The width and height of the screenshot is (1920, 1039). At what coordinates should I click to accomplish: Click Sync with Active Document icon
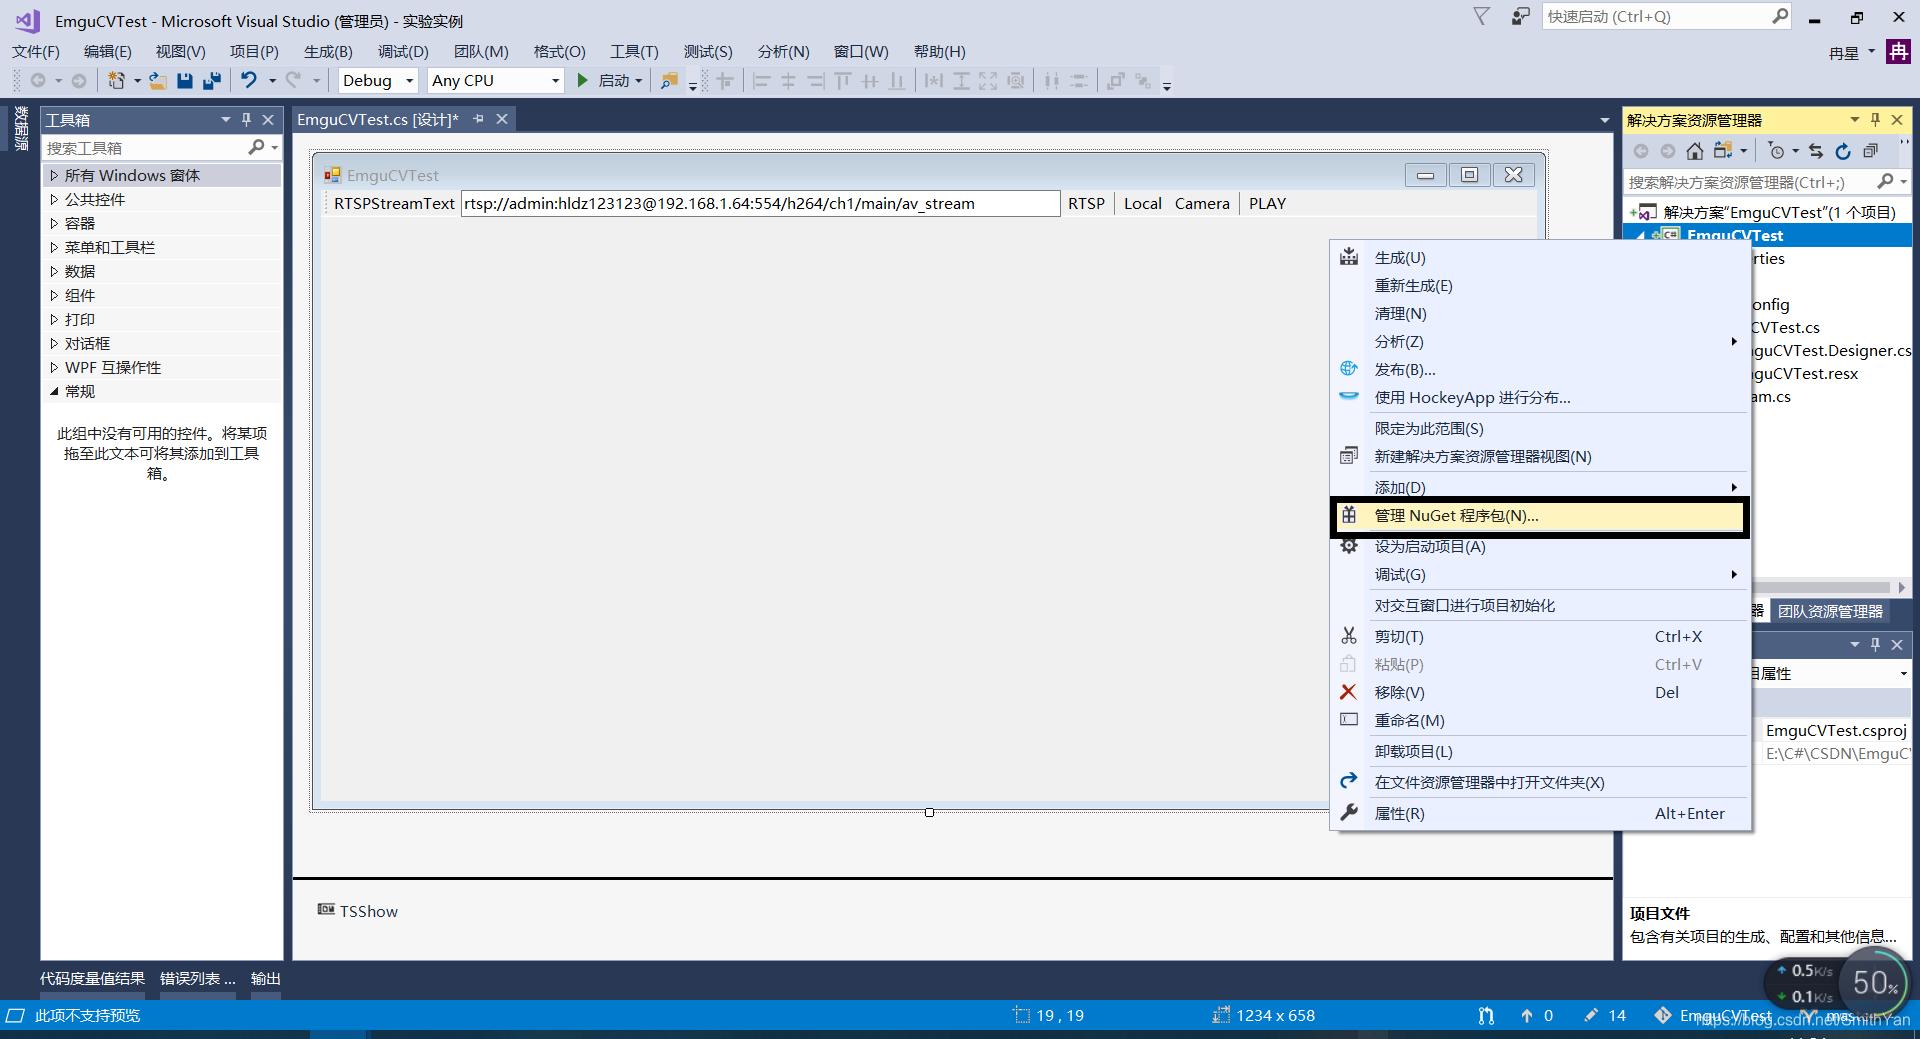coord(1816,151)
